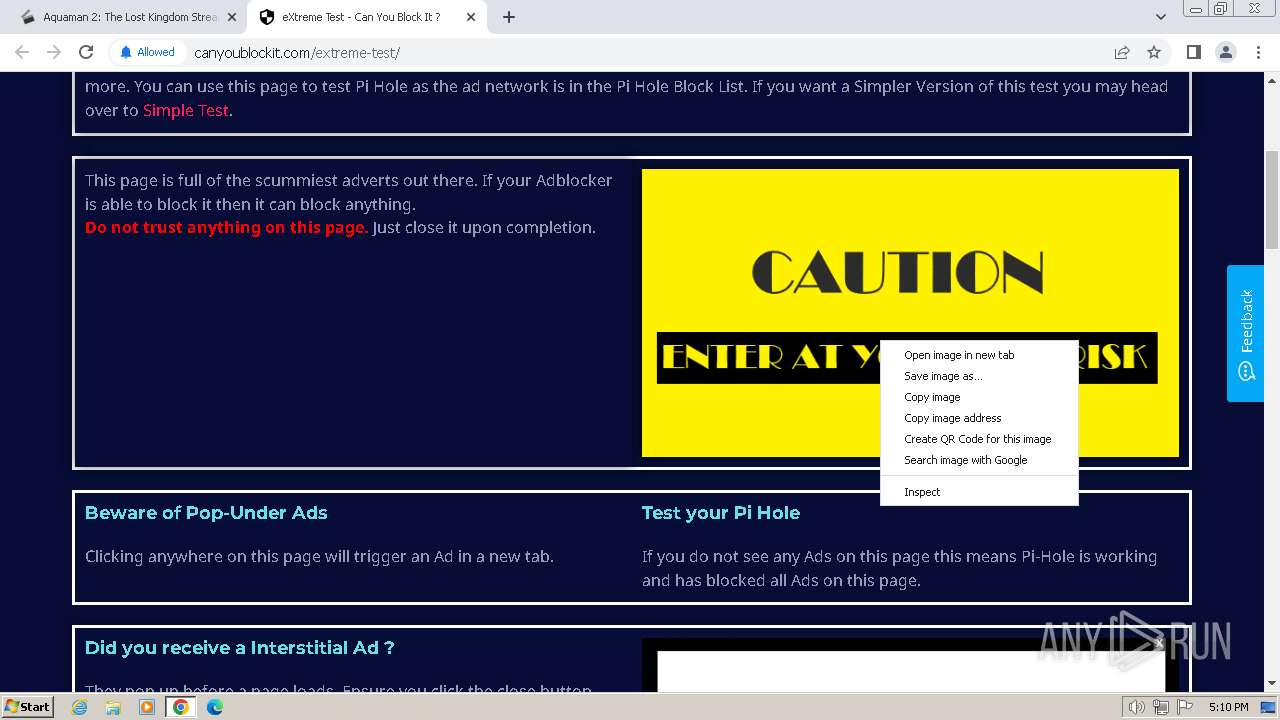Click the network tray icon
The width and height of the screenshot is (1280, 720).
1160,707
